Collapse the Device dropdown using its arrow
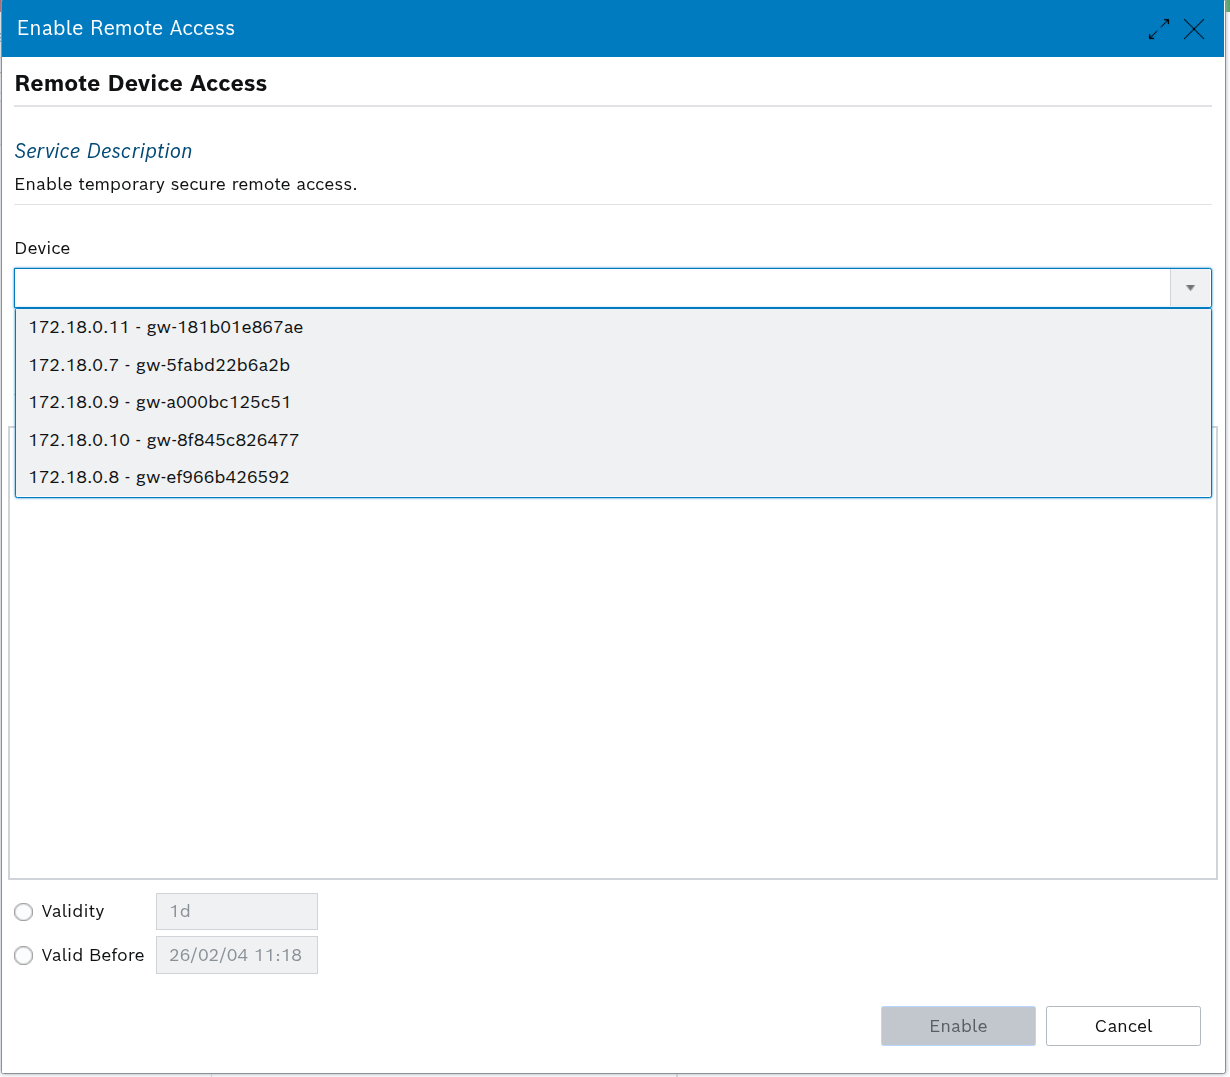Screen dimensions: 1230x1077 point(1190,288)
